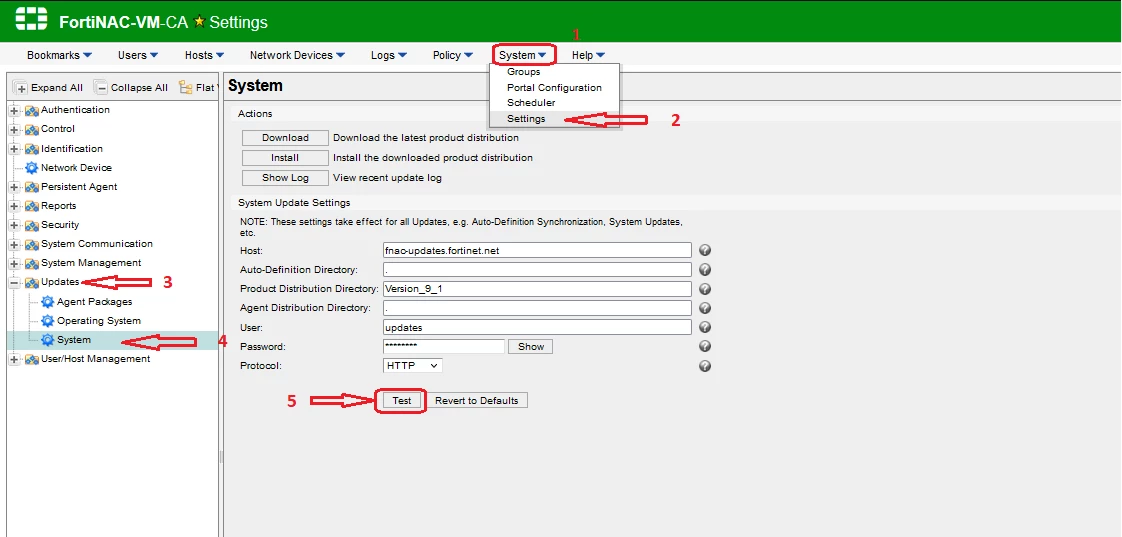Open the Bookmarks menu
This screenshot has width=1122, height=537.
pos(59,55)
